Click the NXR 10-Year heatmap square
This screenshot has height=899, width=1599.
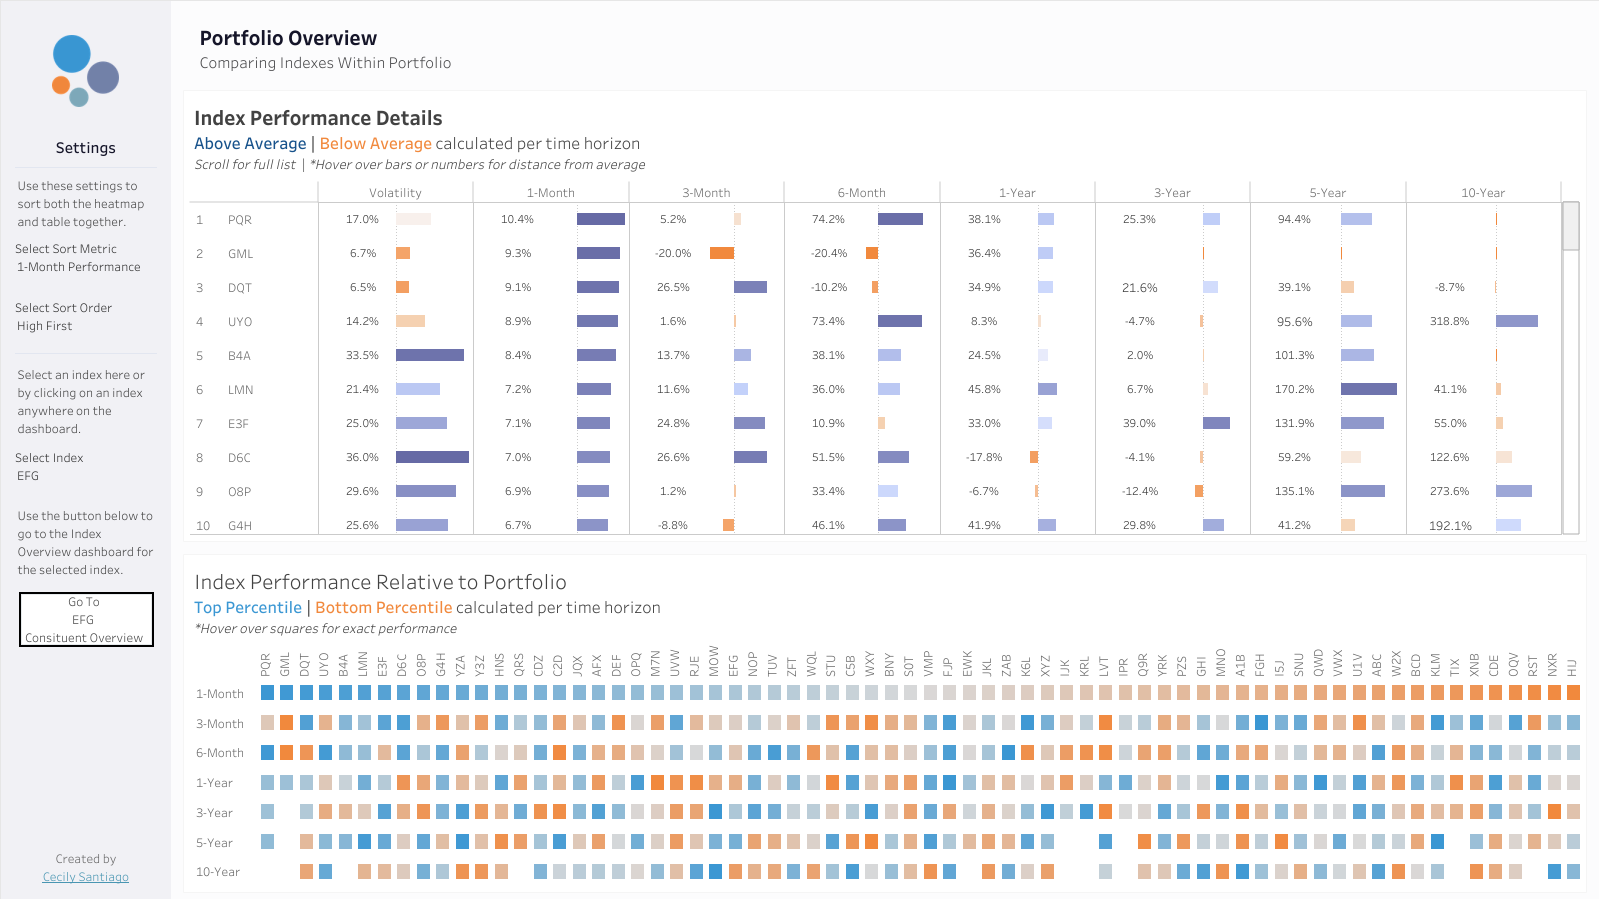point(1553,871)
